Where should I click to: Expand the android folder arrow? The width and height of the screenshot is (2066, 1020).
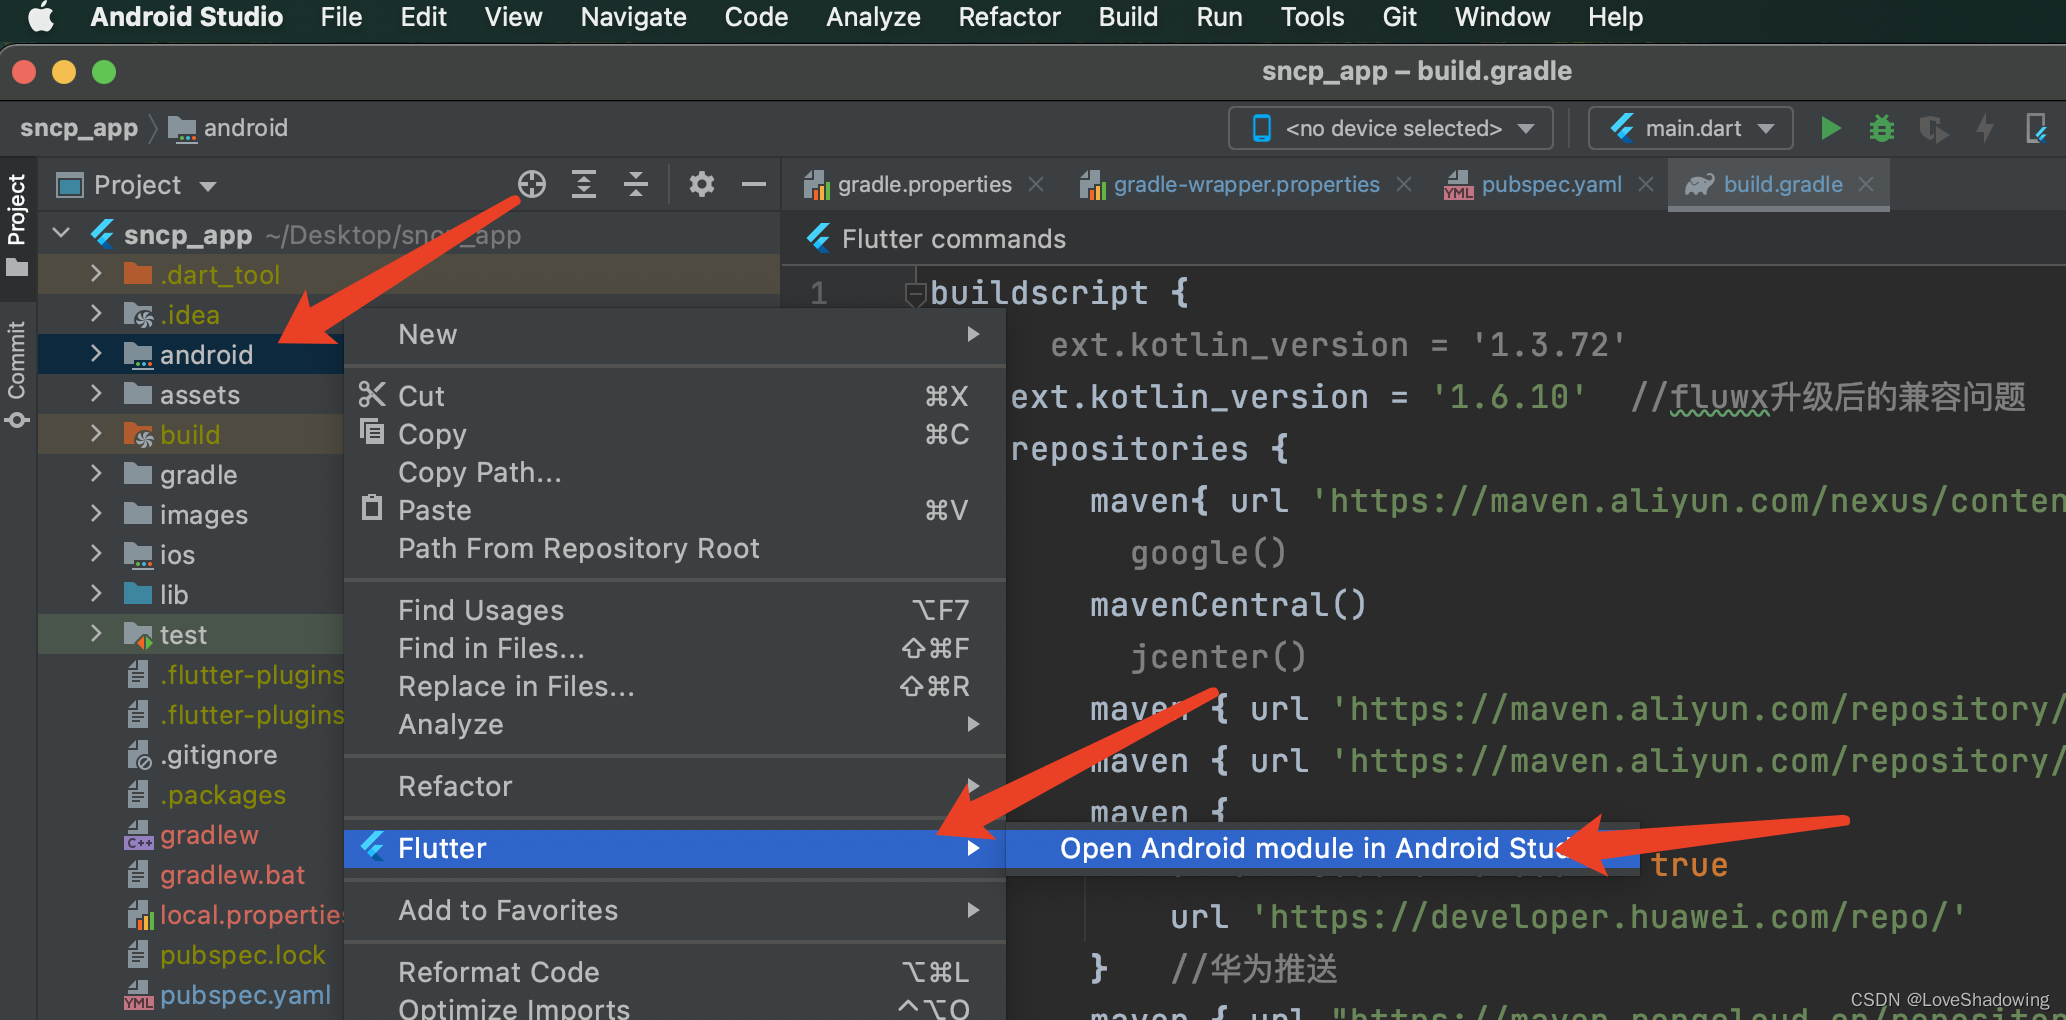(96, 354)
